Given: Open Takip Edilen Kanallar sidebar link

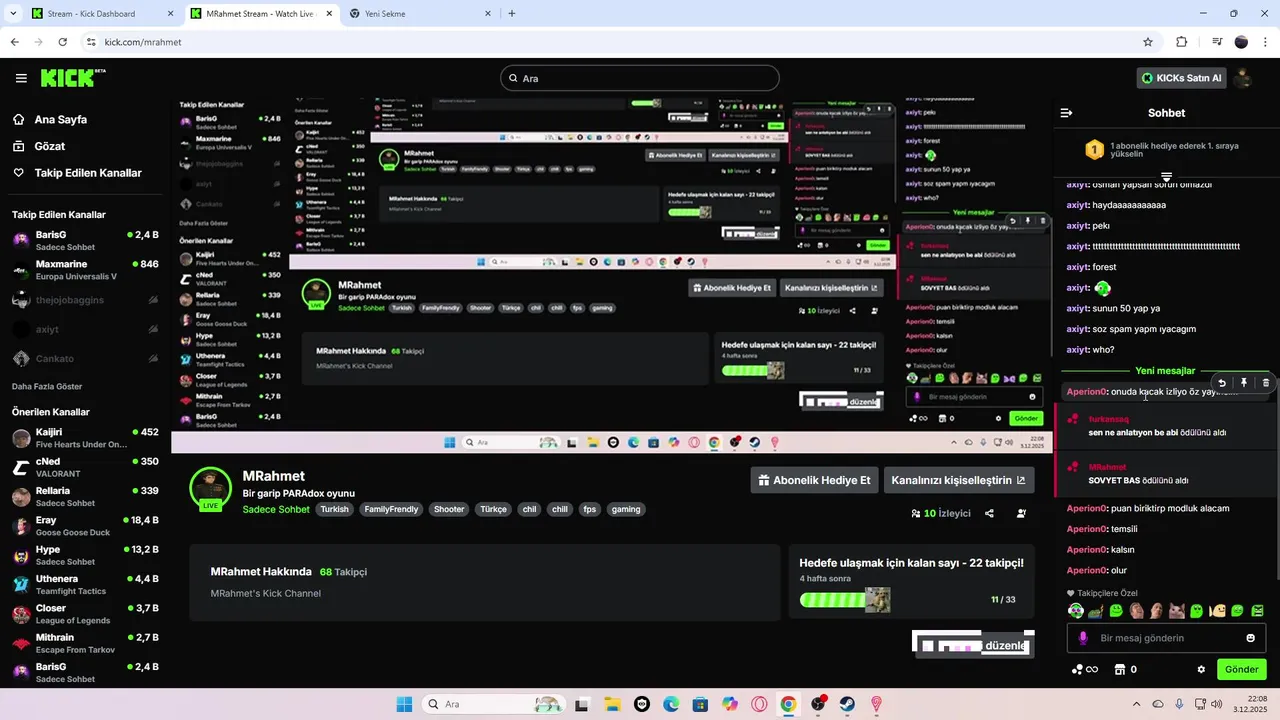Looking at the screenshot, I should click(78, 173).
